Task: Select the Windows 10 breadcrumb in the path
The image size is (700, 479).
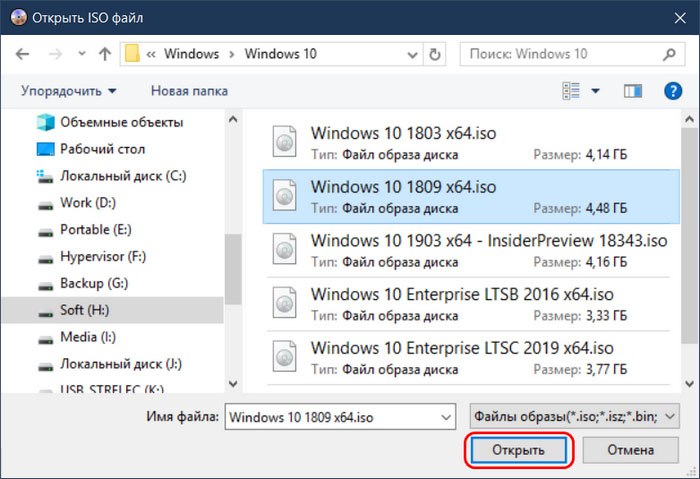Action: [280, 54]
